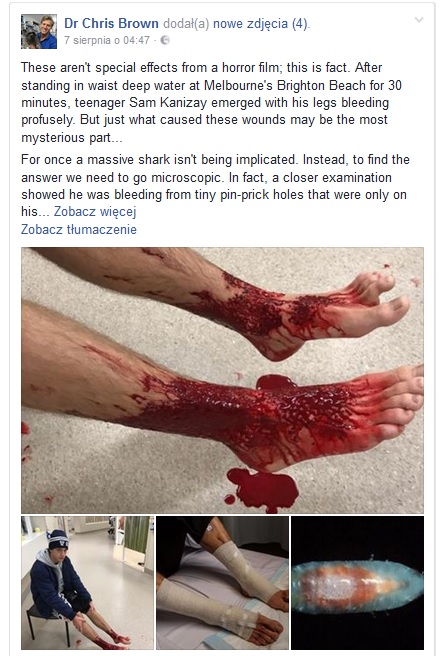
Task: Click the first paragraph about Brighton Beach
Action: pyautogui.click(x=211, y=102)
